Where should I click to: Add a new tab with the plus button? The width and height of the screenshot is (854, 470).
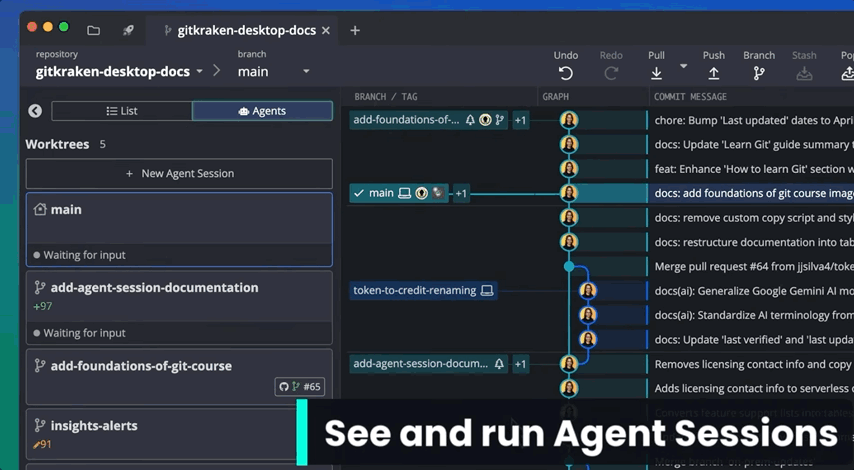tap(355, 30)
